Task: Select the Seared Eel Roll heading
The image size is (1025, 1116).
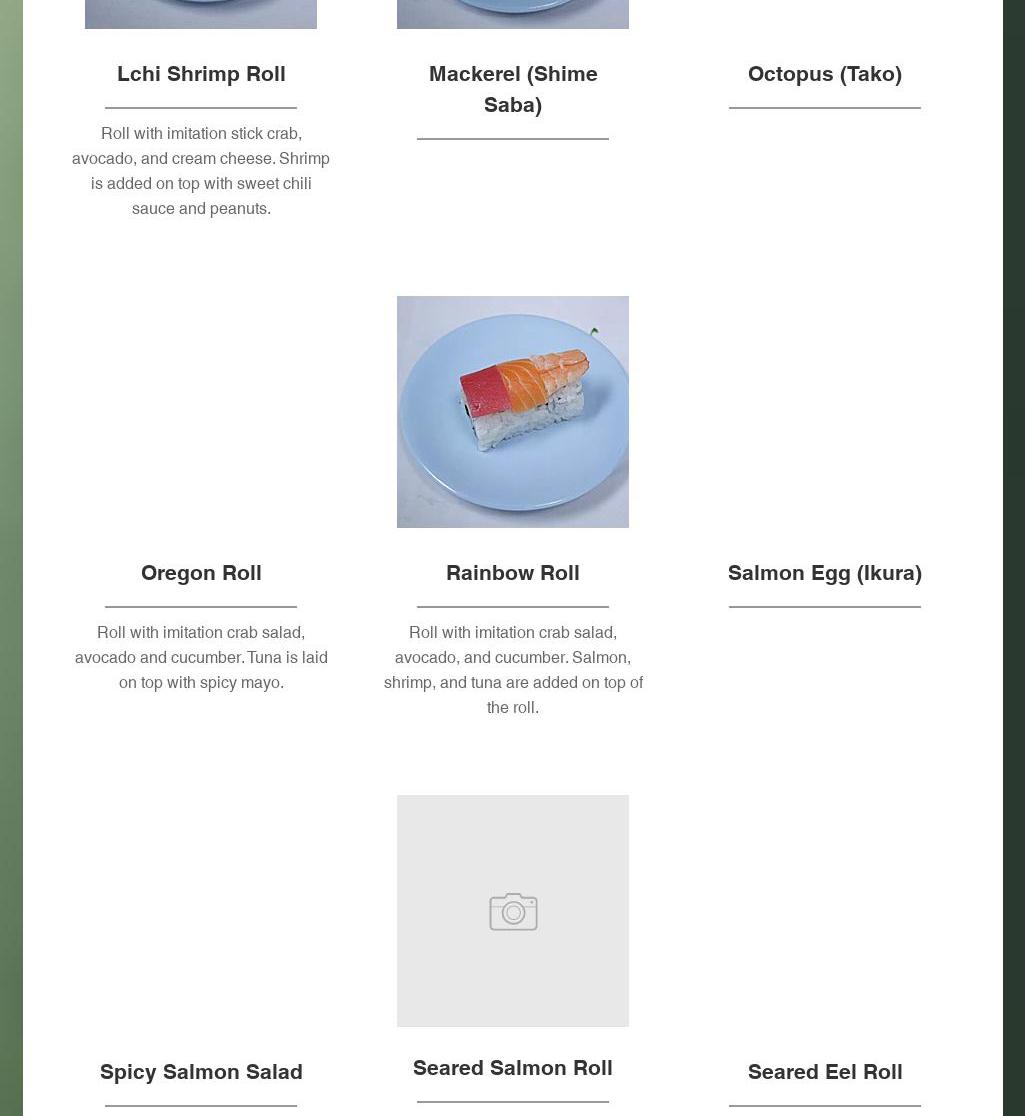Action: tap(825, 1072)
